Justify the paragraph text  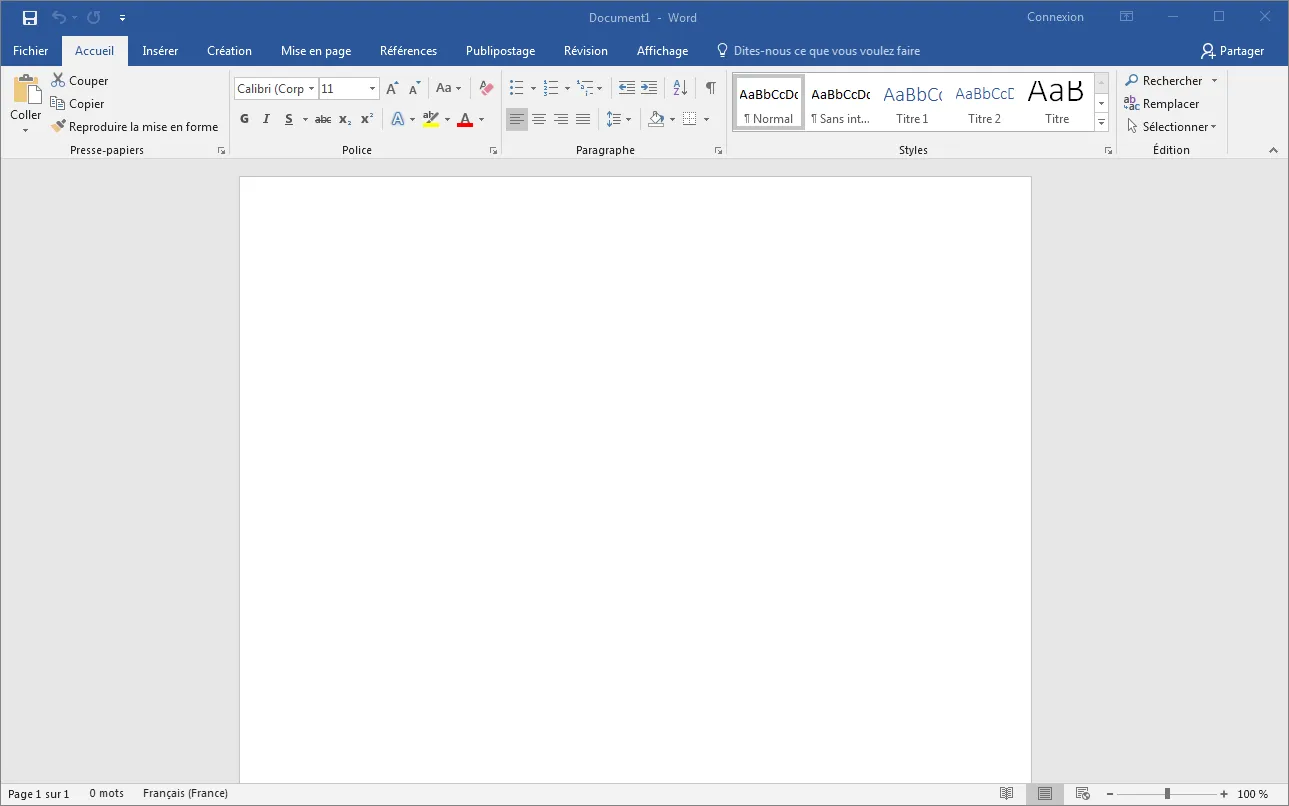(x=583, y=119)
